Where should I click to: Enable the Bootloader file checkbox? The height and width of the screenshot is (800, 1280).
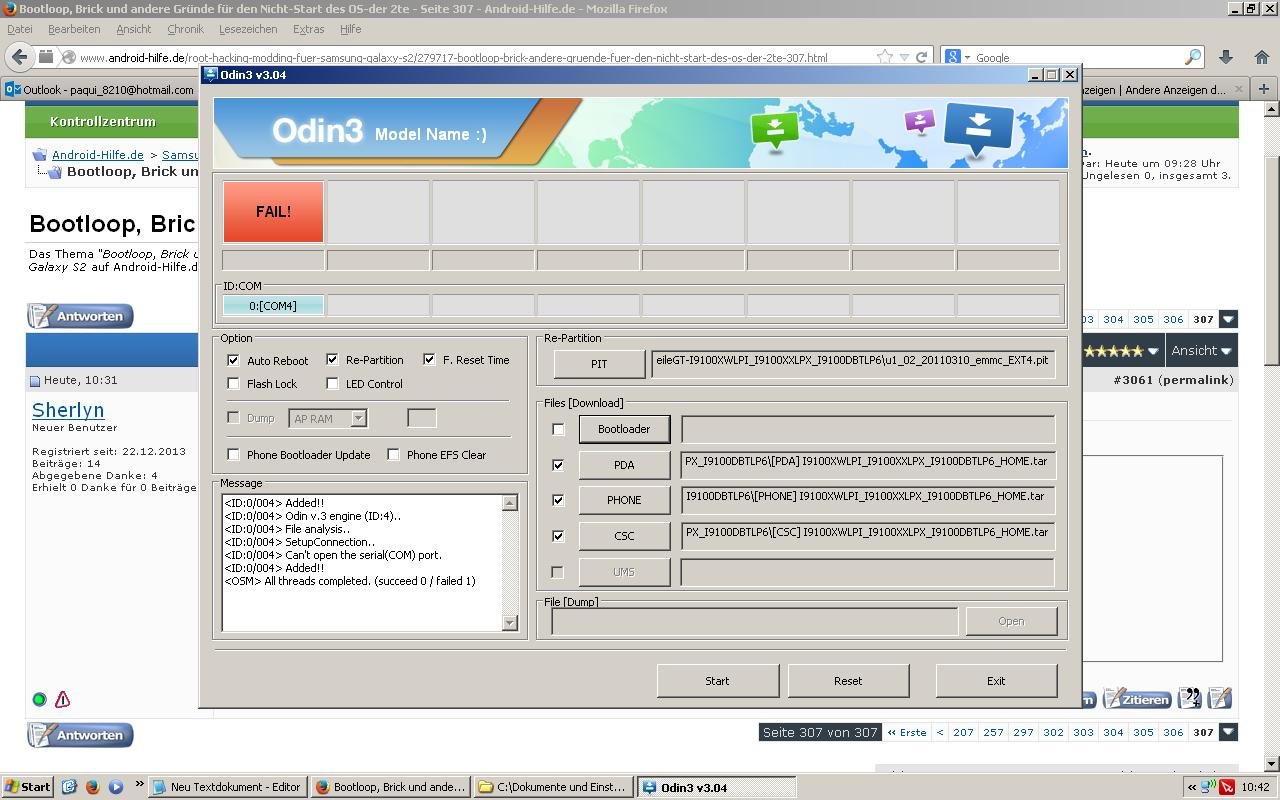[558, 430]
